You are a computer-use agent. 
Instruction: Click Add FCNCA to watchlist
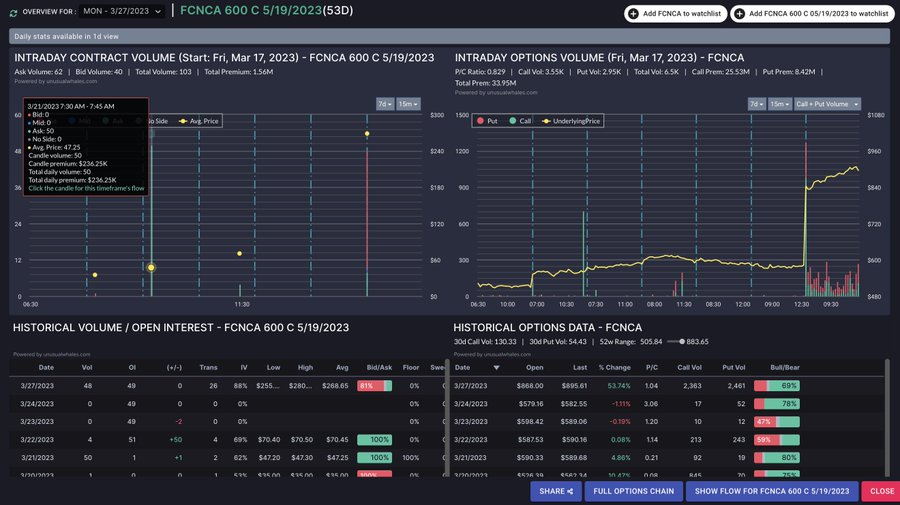click(676, 14)
